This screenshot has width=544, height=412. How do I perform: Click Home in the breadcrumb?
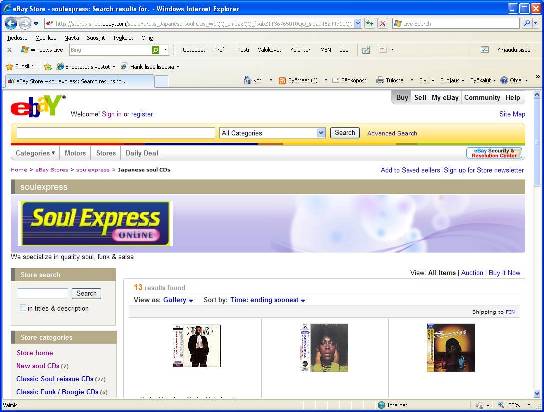click(19, 170)
